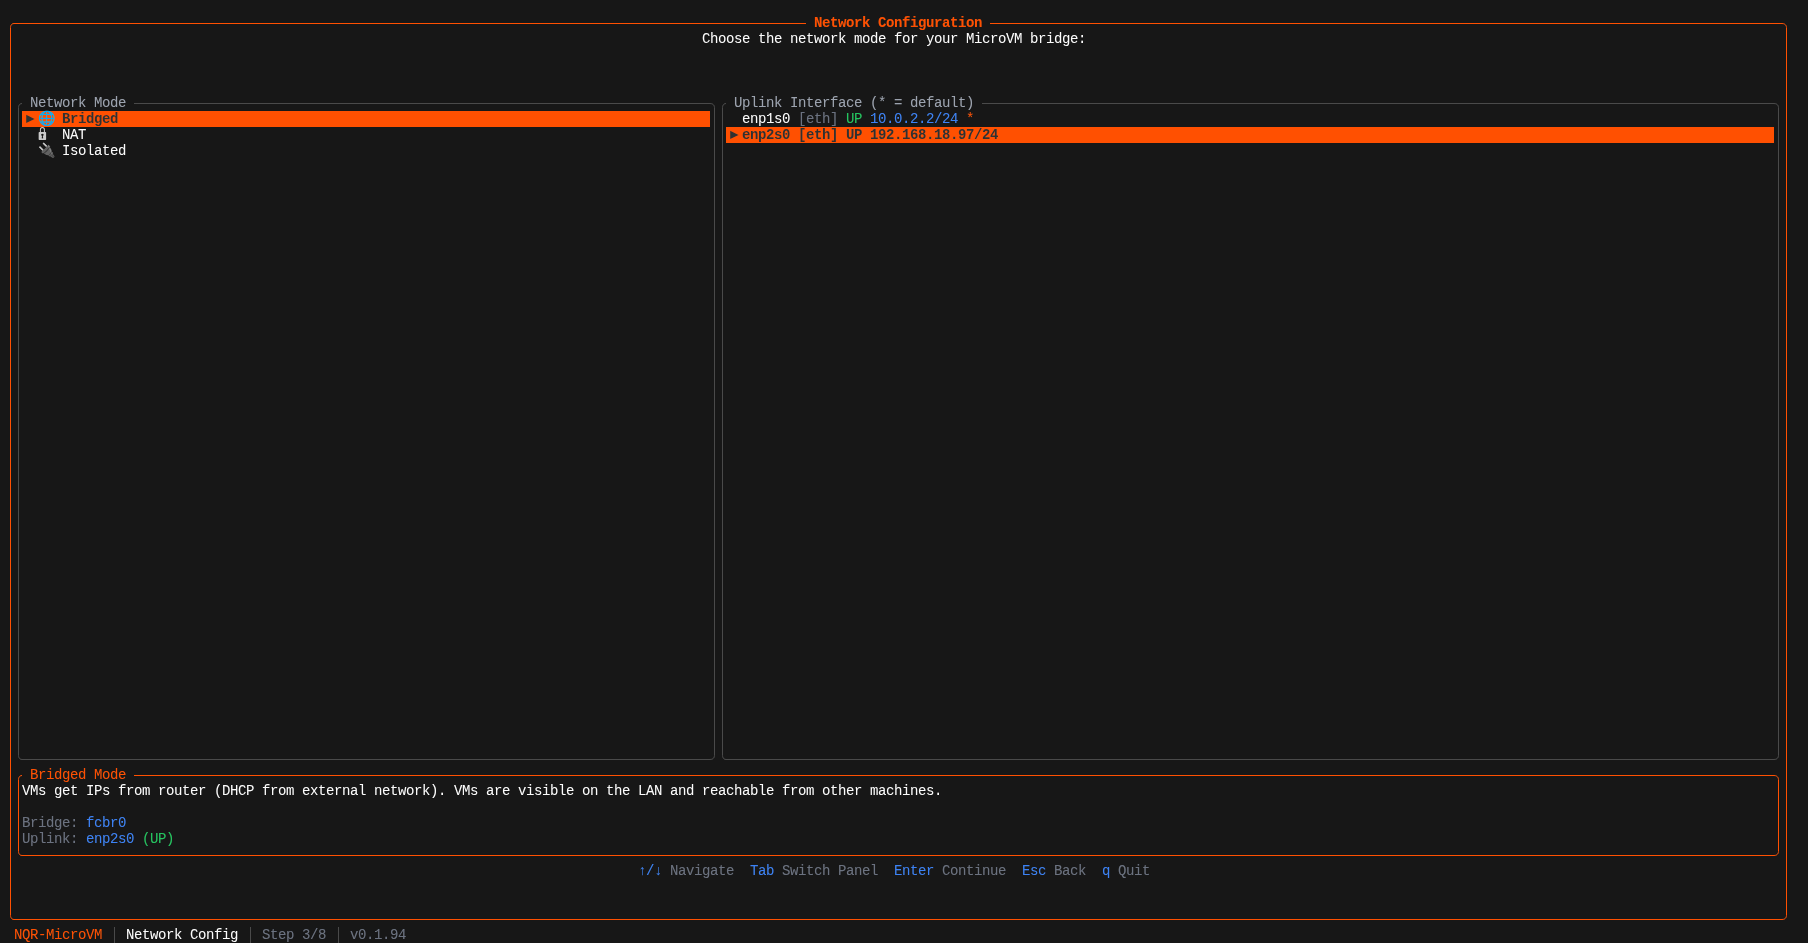Click the Step 3/8 indicator
Screen dimensions: 1808x943
click(293, 934)
